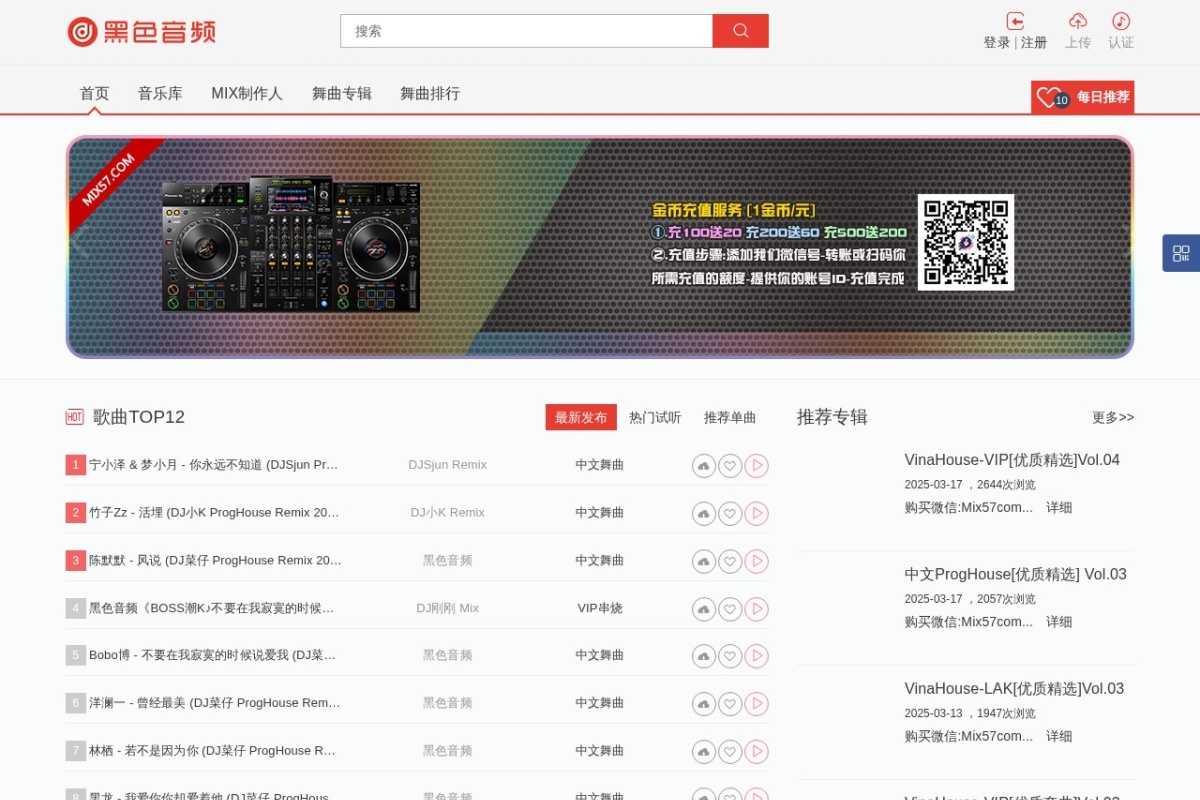Open 音乐库 nav item
This screenshot has width=1200, height=800.
click(160, 93)
